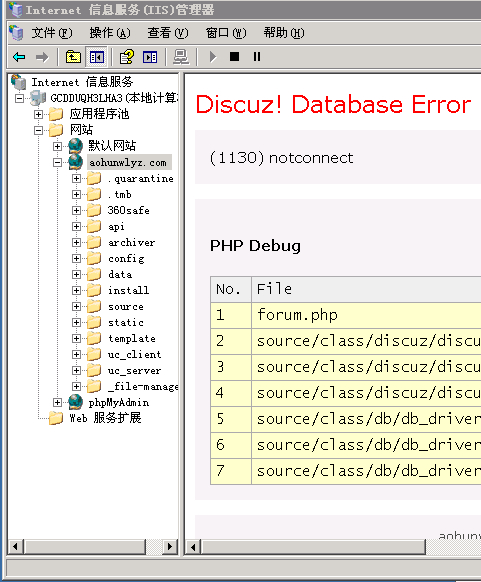Click the content pane left scroll arrow
Screen dimensions: 481x582
point(193,547)
